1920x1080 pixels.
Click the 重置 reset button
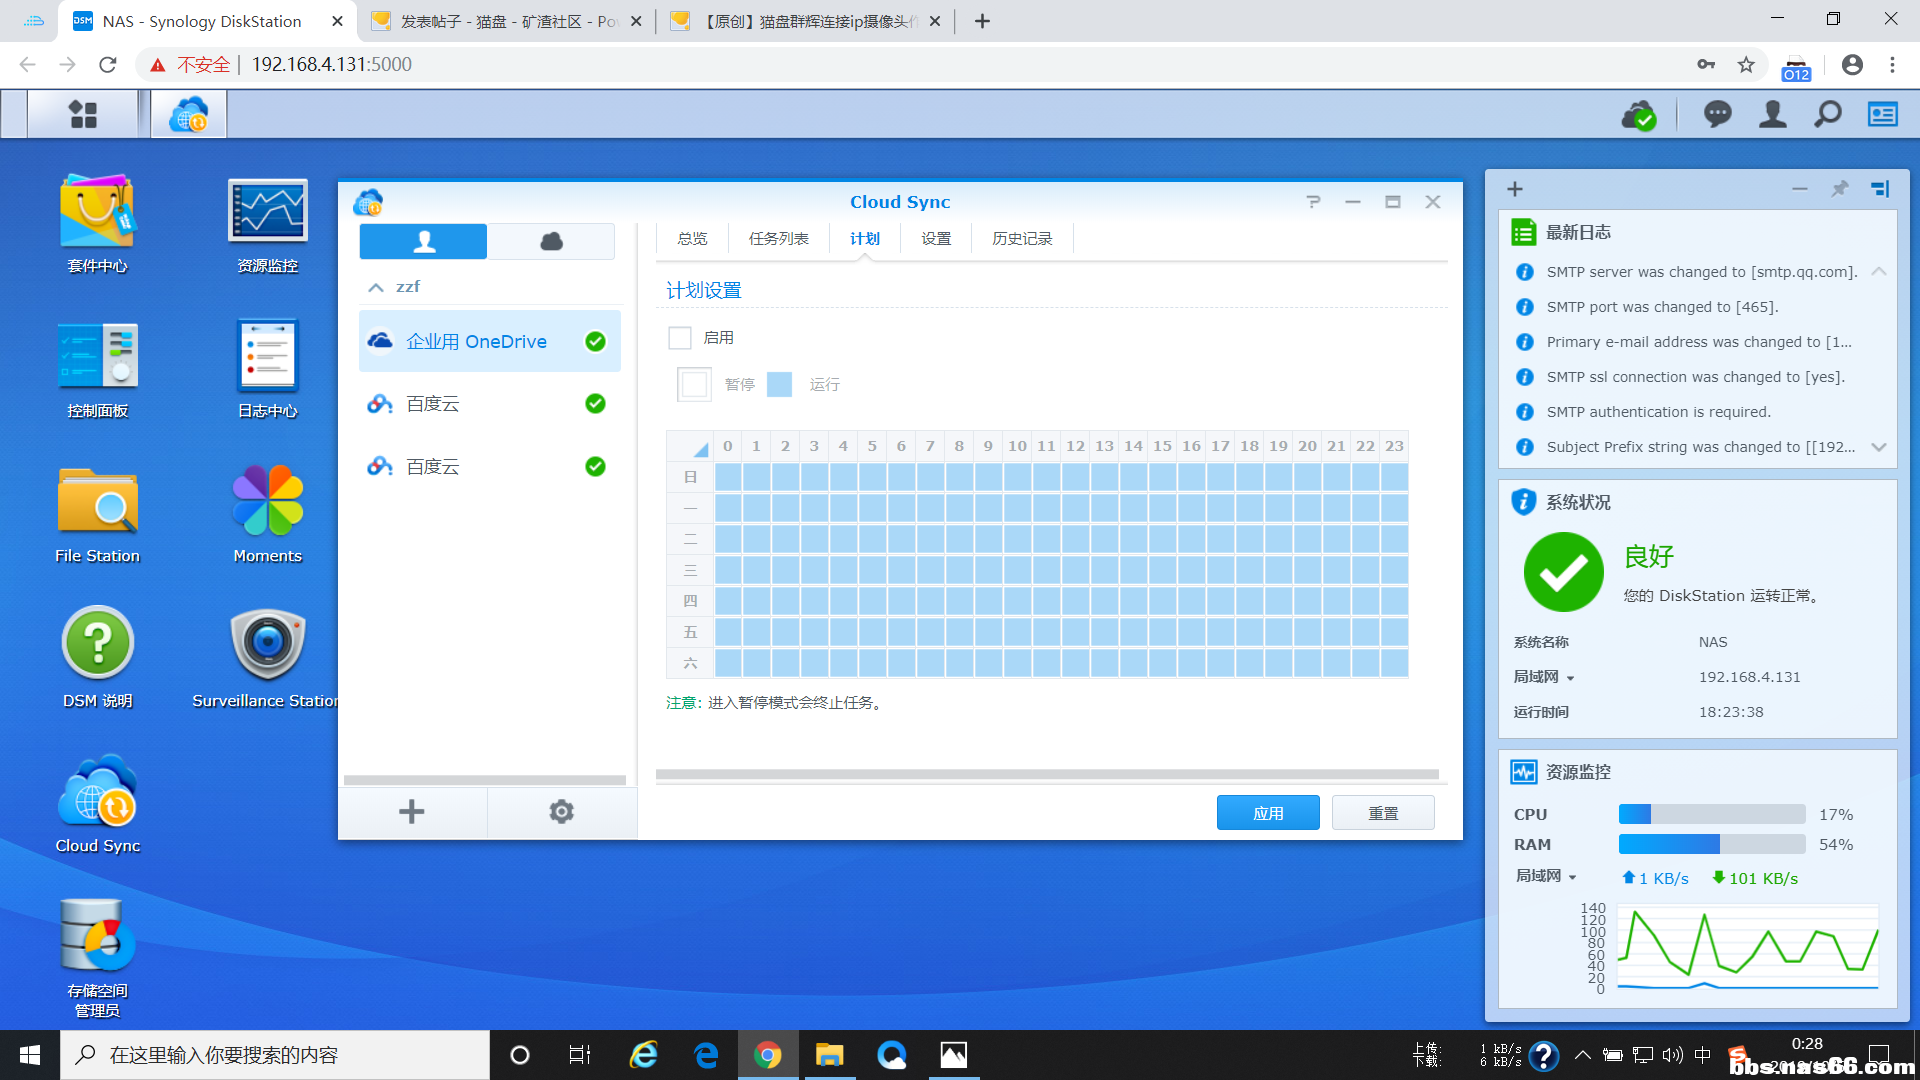1383,813
